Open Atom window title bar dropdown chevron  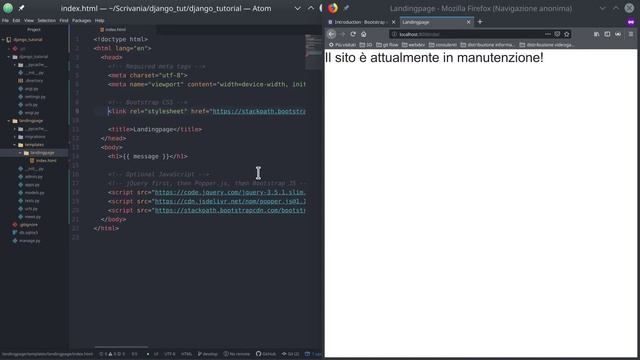tap(298, 8)
